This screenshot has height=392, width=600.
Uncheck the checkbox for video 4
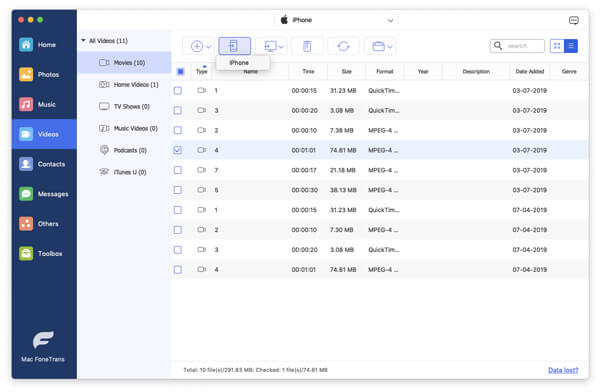pyautogui.click(x=178, y=150)
